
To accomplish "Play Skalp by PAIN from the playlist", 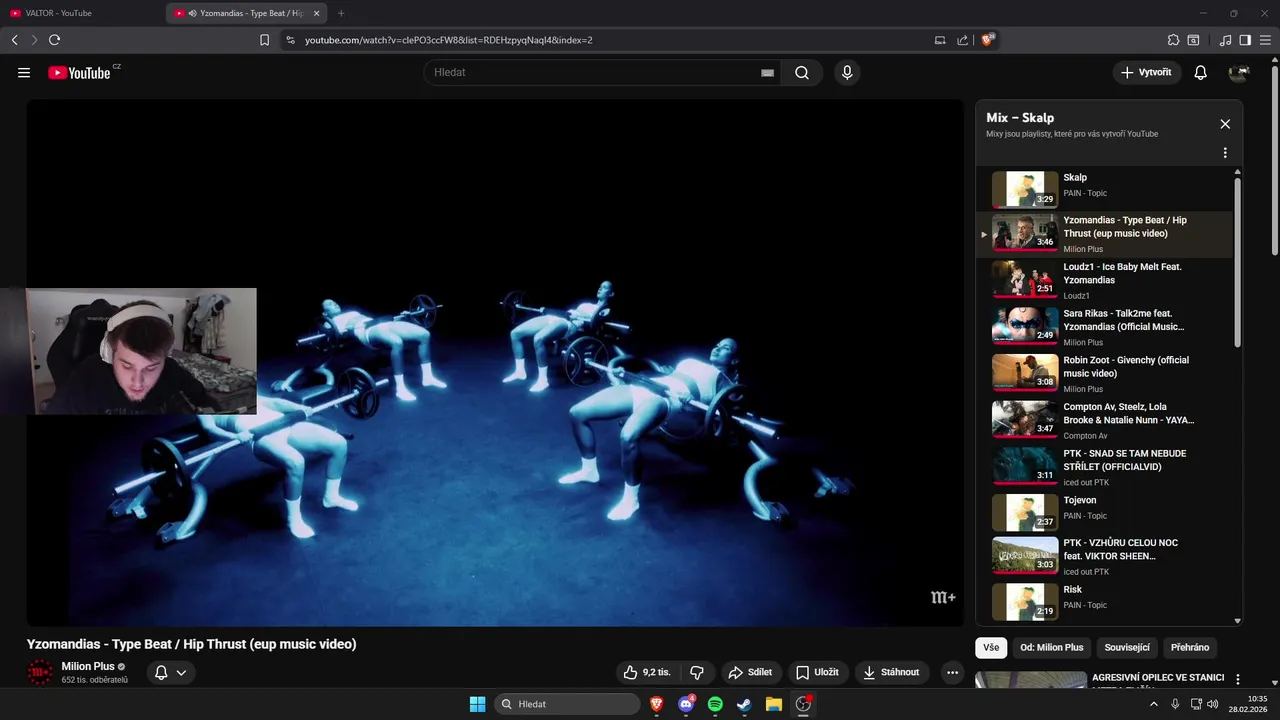I will click(x=1105, y=188).
